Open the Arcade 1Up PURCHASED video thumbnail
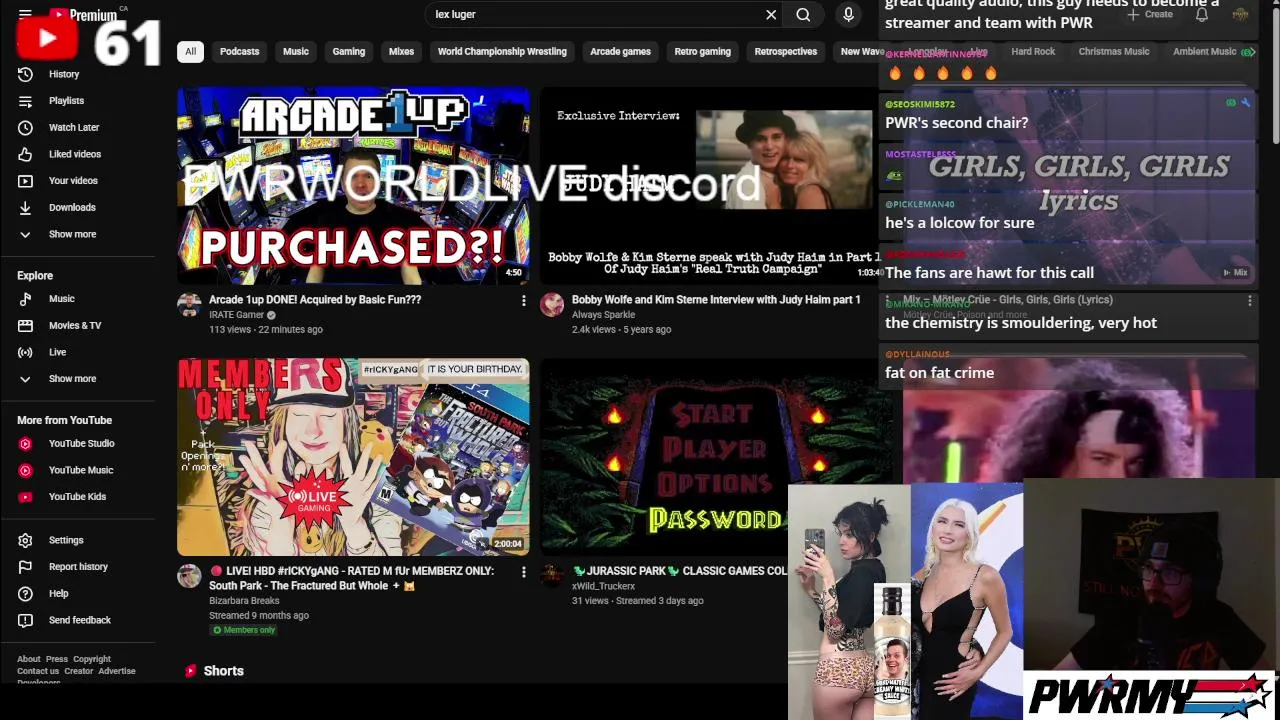Viewport: 1280px width, 720px height. click(x=353, y=186)
